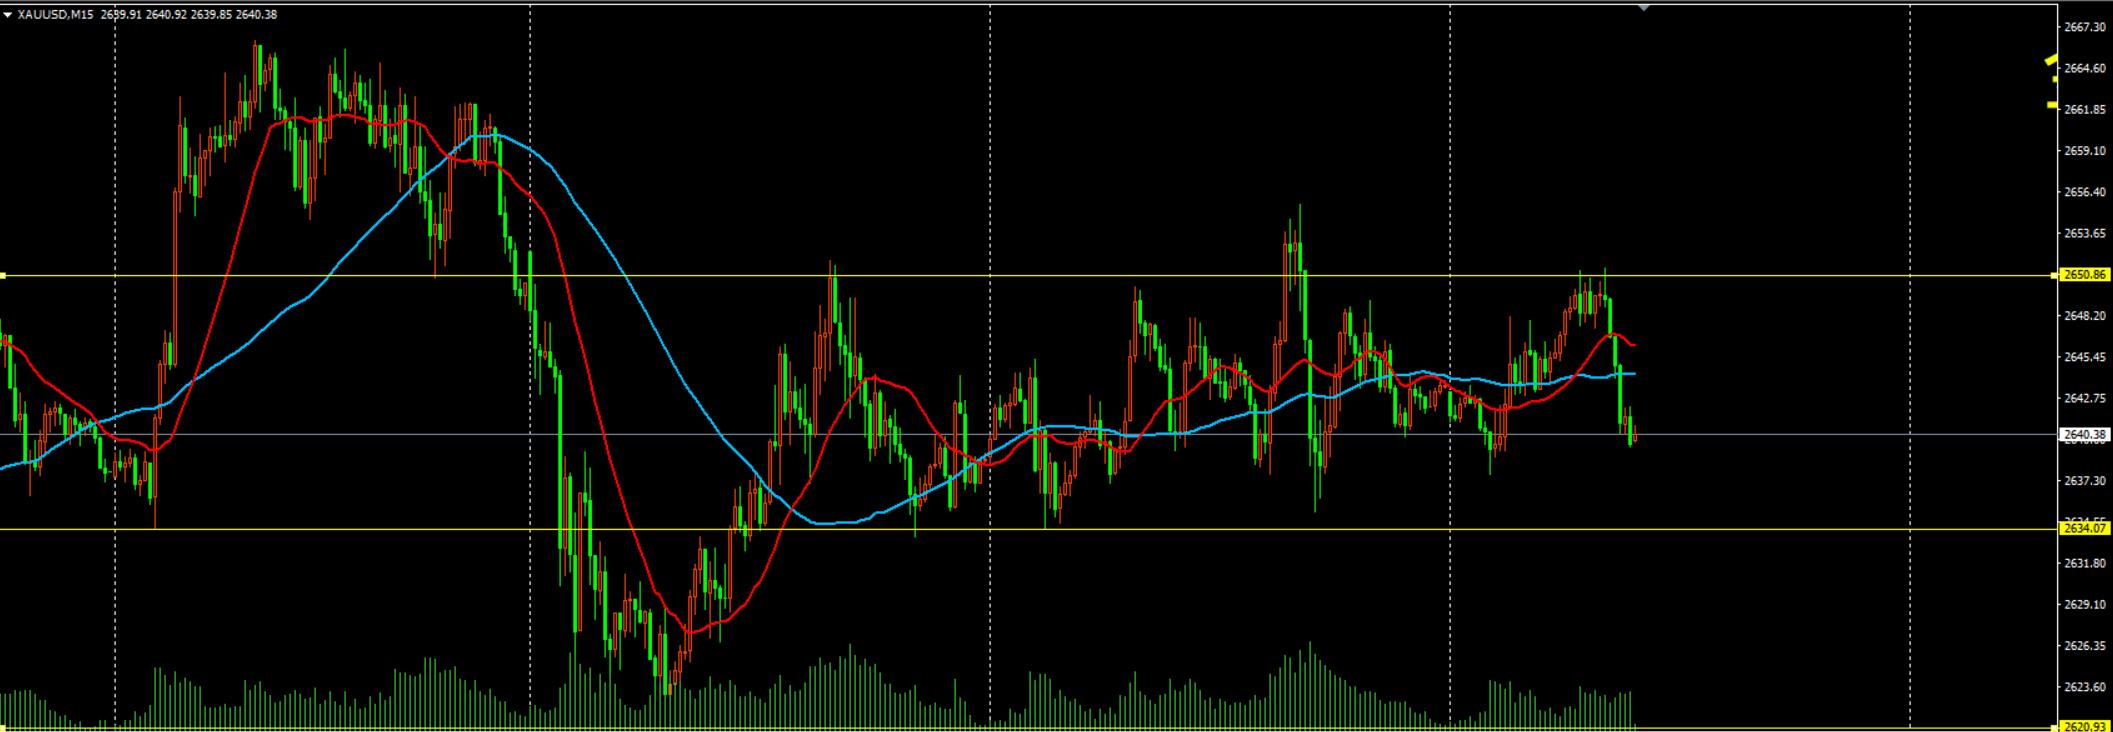This screenshot has height=732, width=2113.
Task: Click the 2661.85 price scale value
Action: point(2085,110)
